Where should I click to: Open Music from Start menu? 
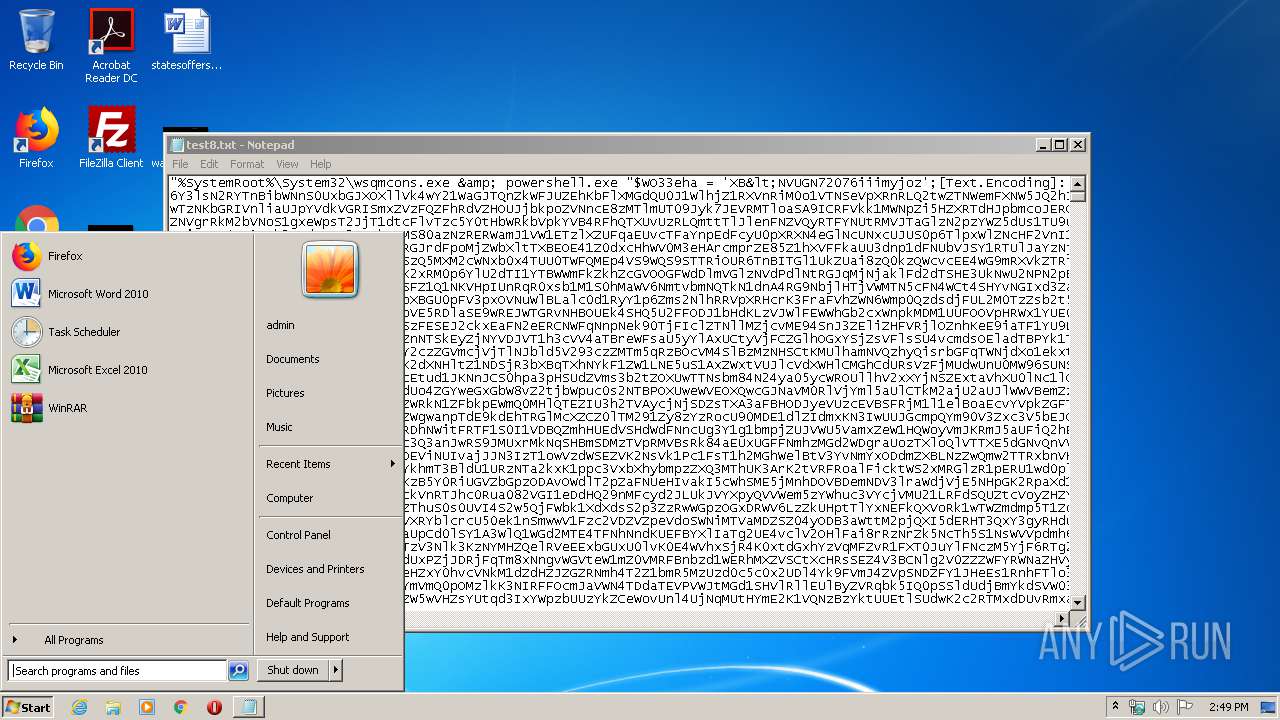coord(279,427)
